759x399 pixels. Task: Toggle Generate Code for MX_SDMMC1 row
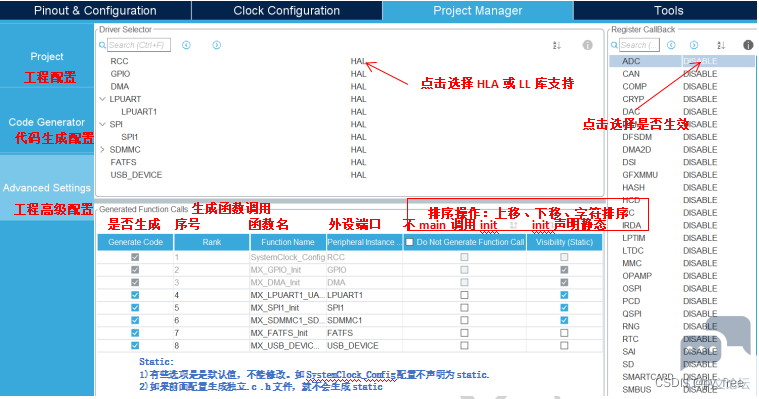[x=135, y=320]
